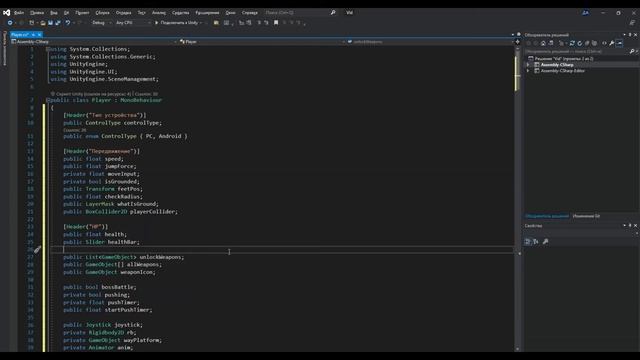This screenshot has width=640, height=360.
Task: Click the Properties panel alphabetical sort icon
Action: coord(536,242)
